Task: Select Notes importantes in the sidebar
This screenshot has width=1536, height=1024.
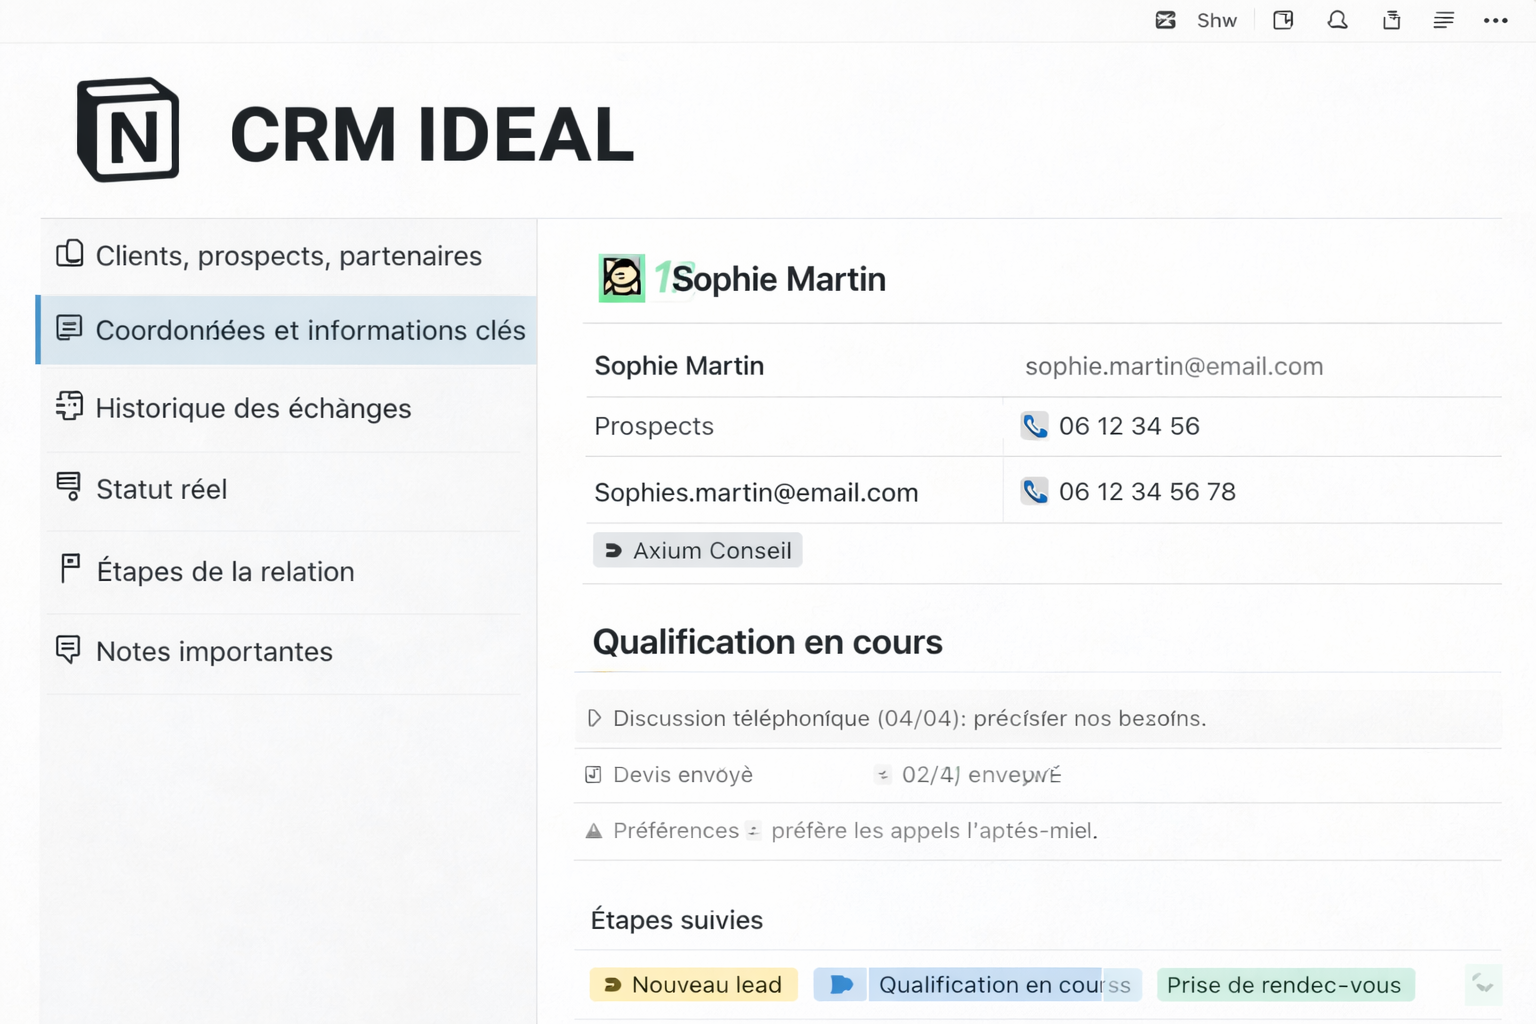Action: 214,651
